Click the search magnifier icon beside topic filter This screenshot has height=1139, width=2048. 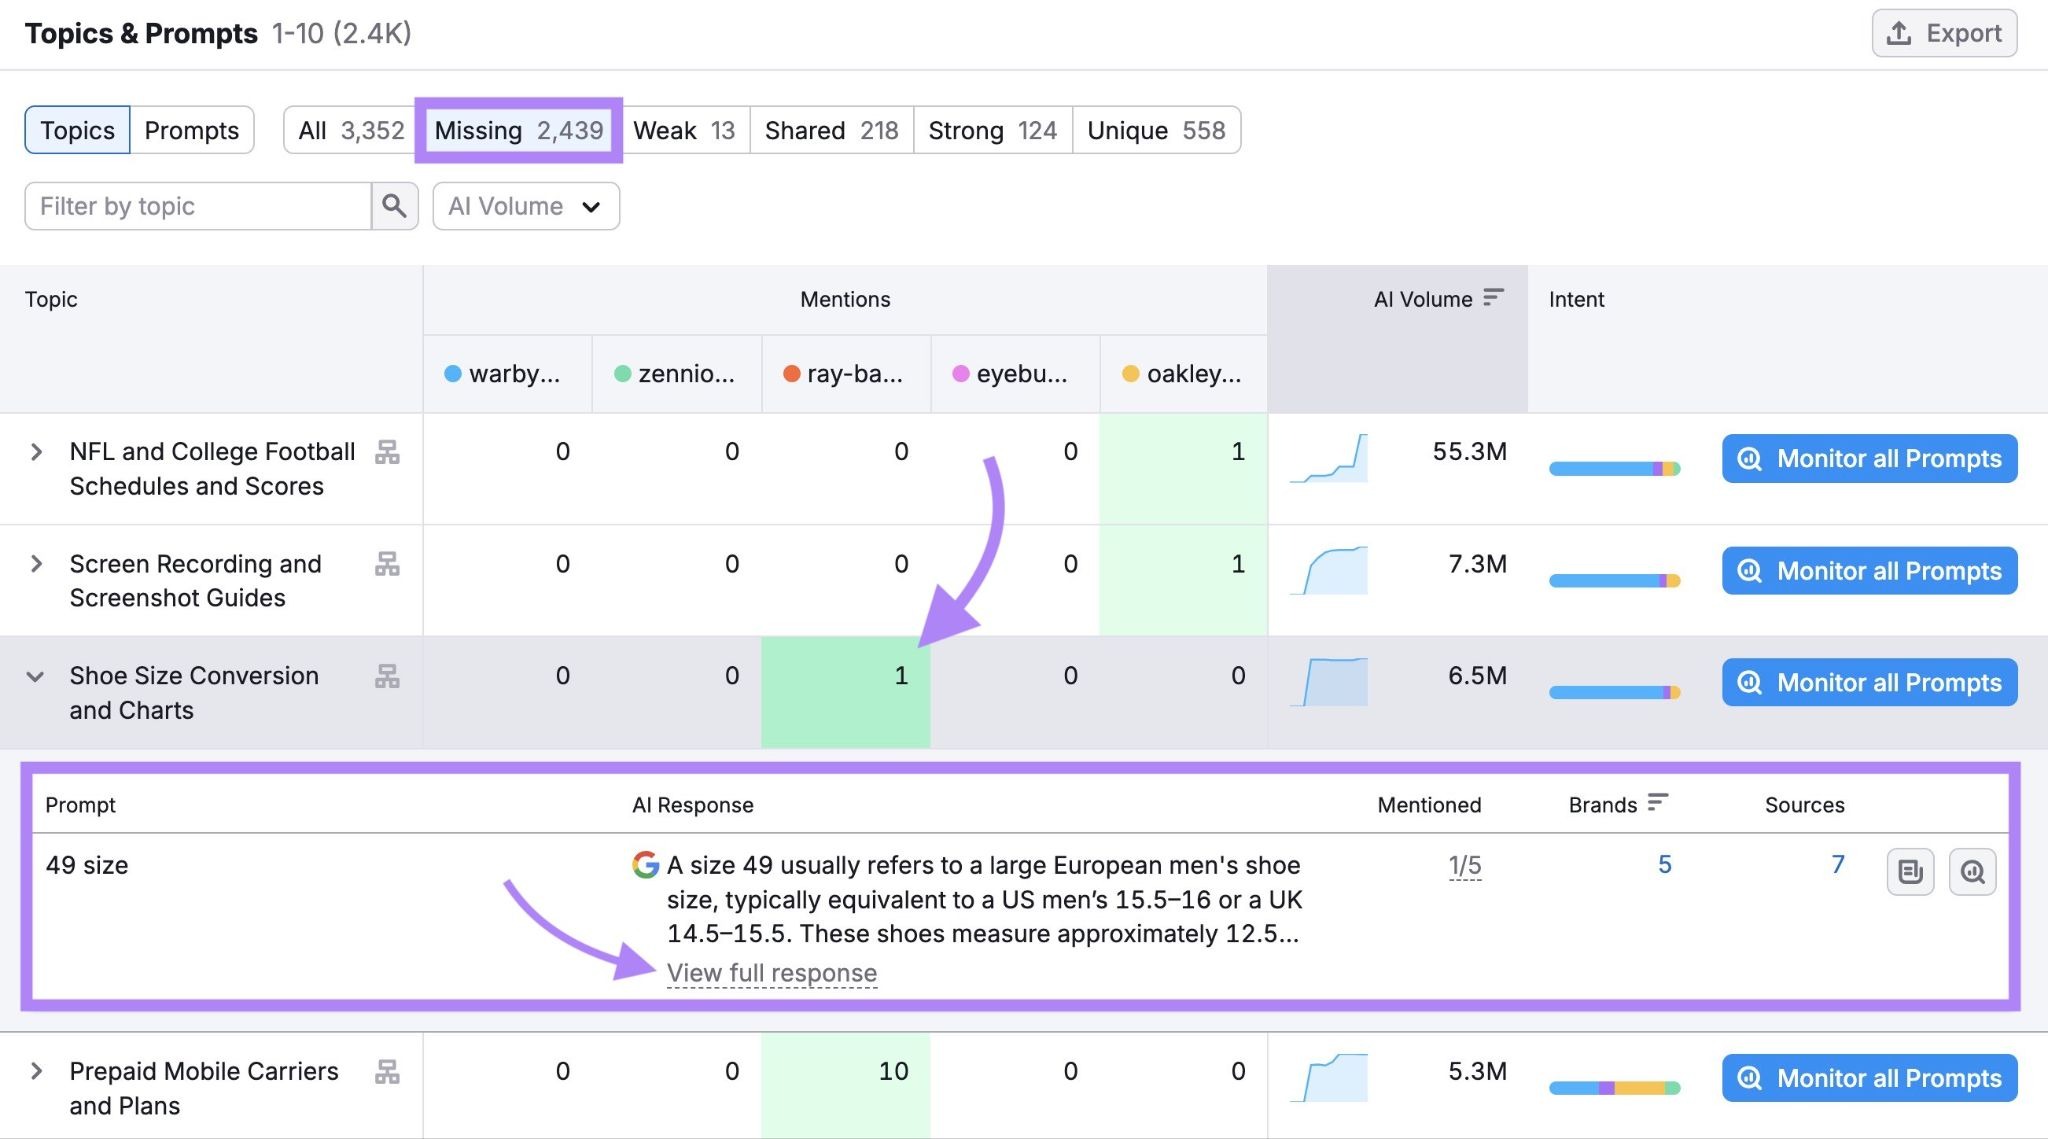pos(394,206)
